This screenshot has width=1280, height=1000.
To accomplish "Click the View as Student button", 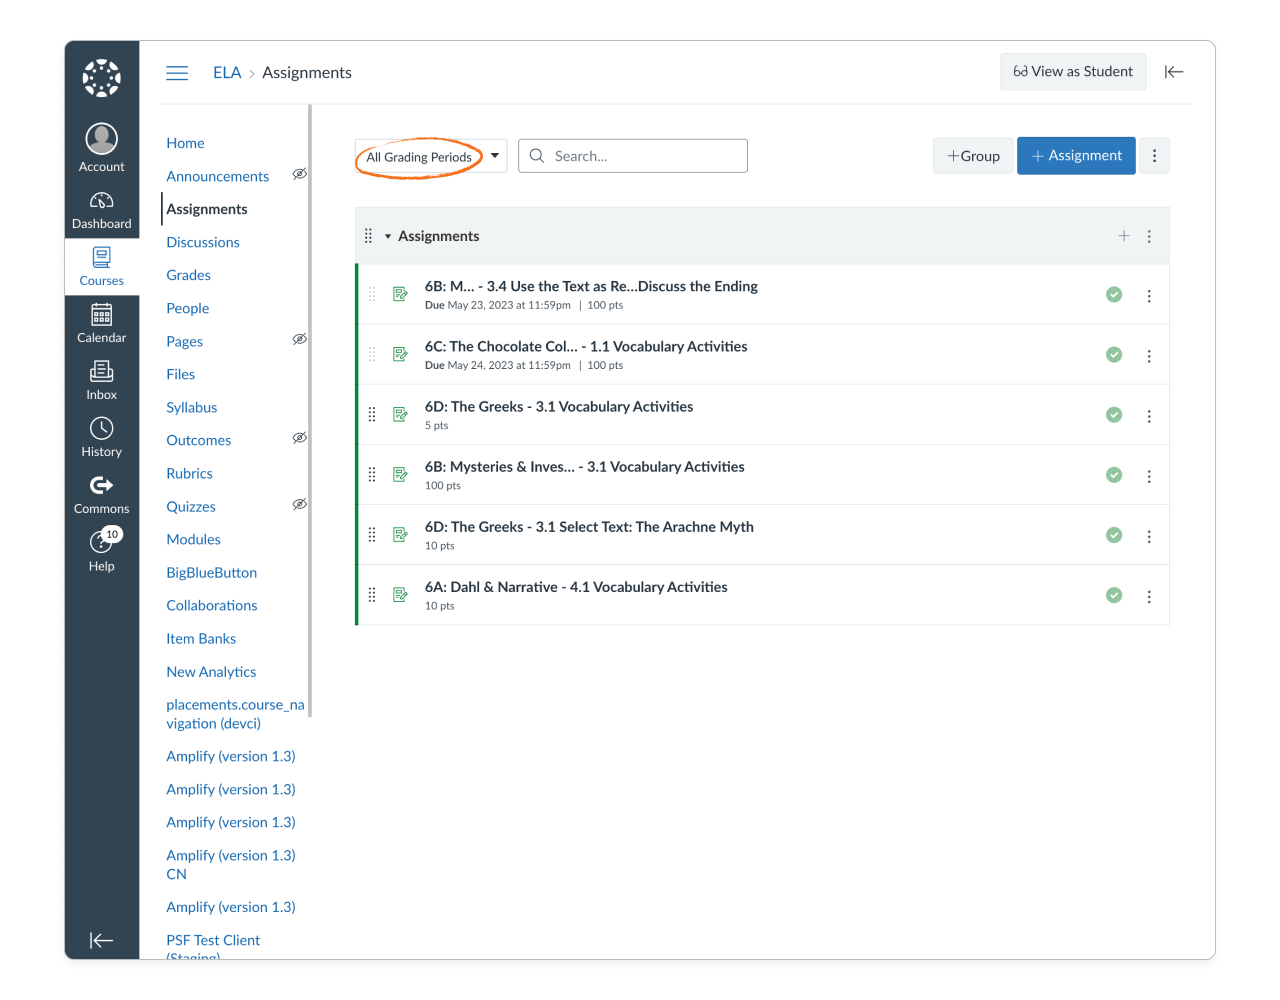I will coord(1073,71).
